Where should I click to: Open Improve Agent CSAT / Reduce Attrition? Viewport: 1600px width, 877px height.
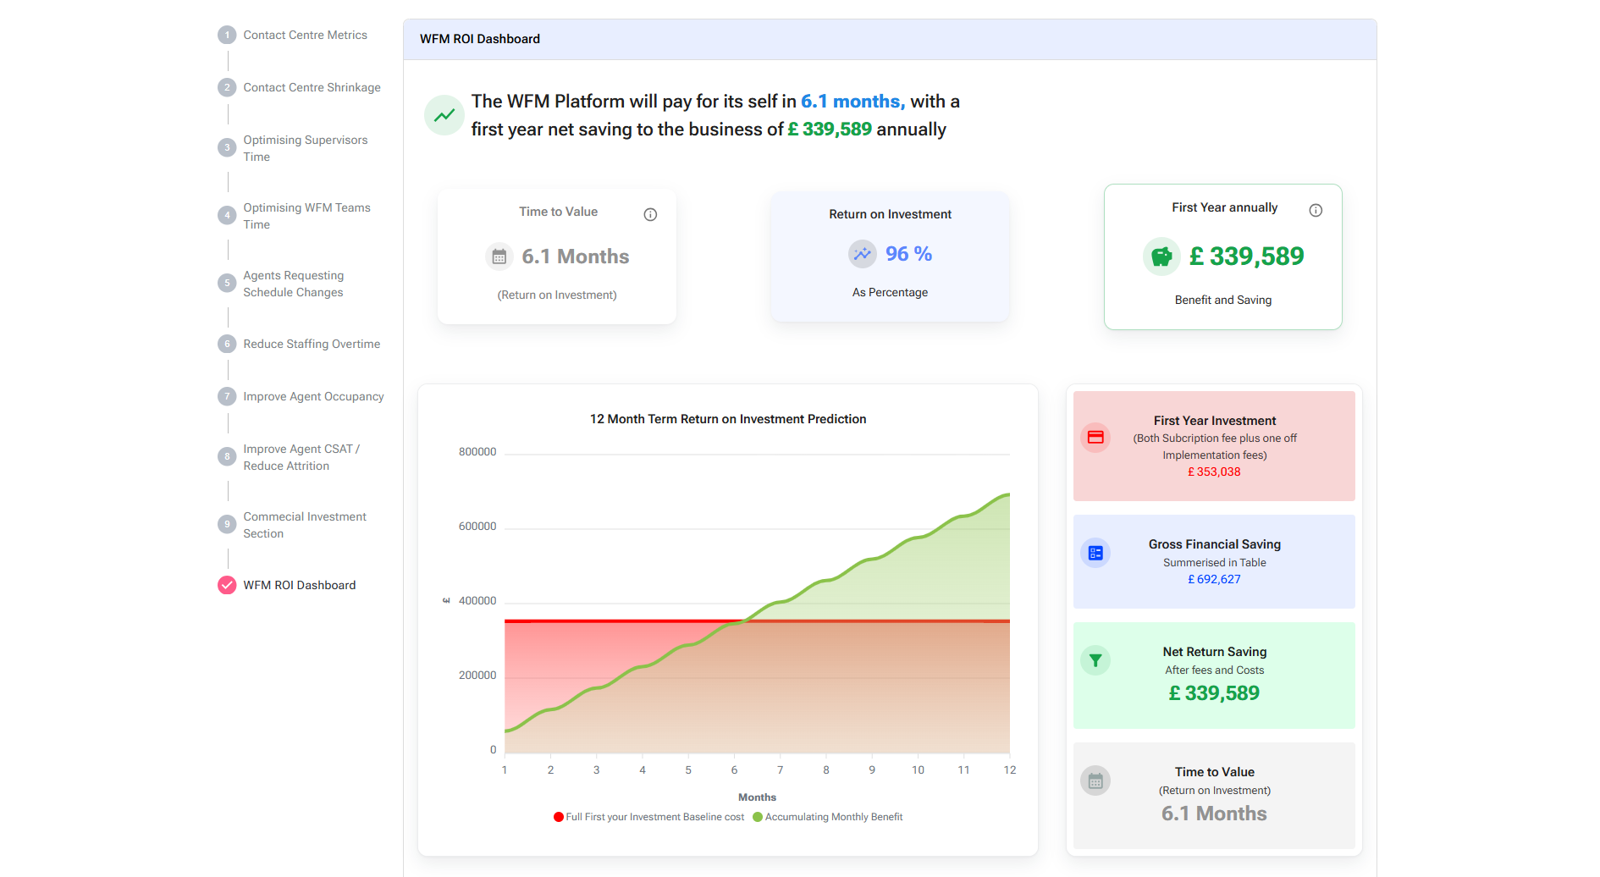click(x=301, y=457)
